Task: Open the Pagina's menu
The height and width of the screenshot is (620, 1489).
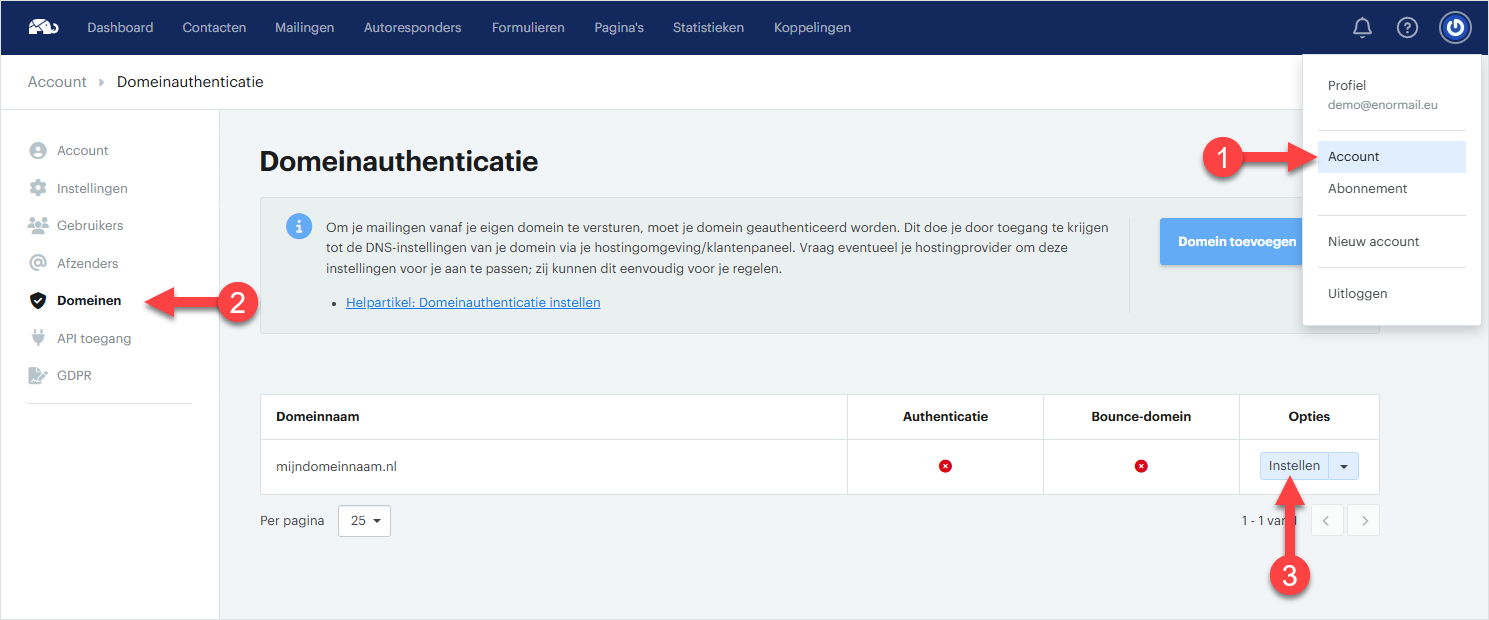Action: coord(619,28)
